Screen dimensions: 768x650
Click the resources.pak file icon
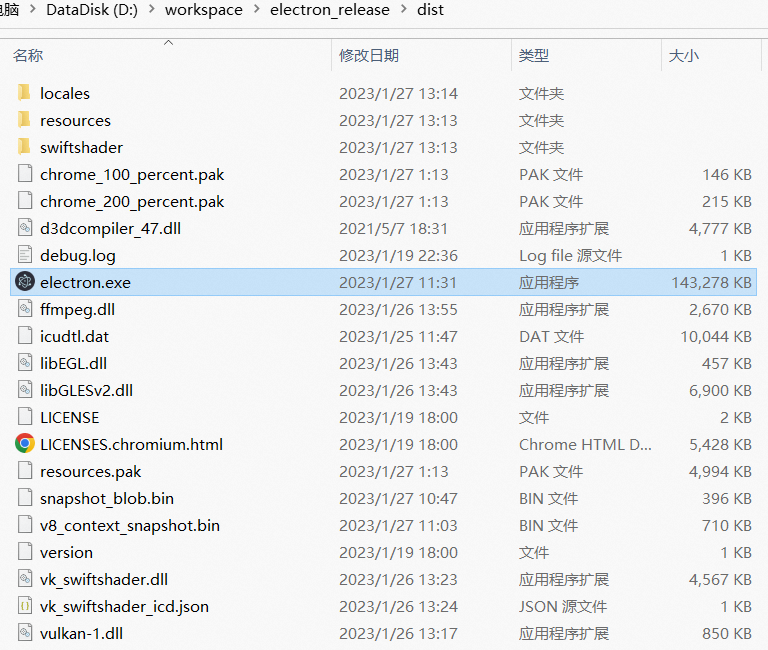(x=25, y=471)
